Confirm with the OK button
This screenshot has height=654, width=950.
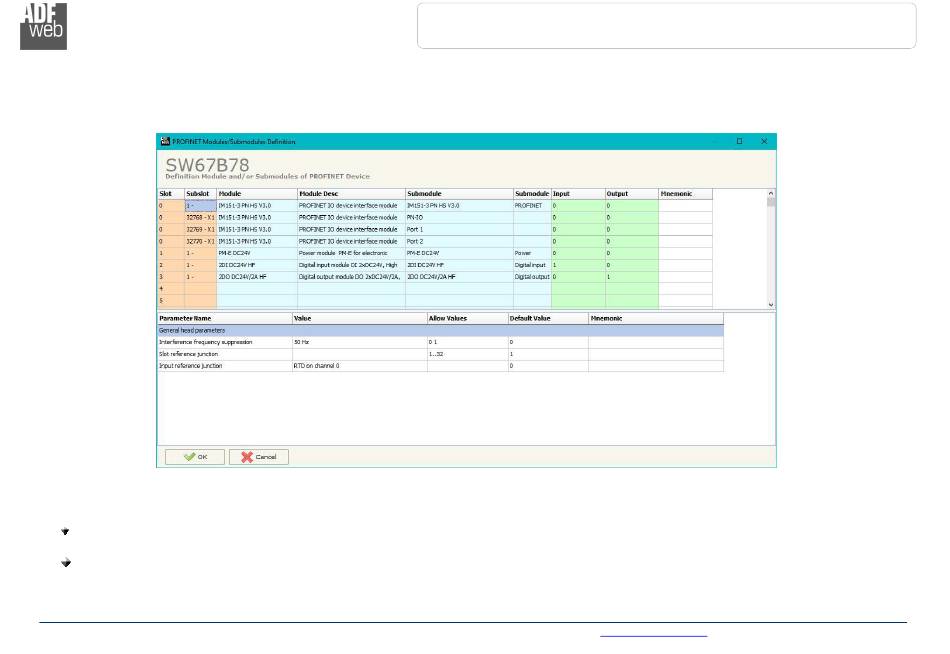click(x=195, y=457)
